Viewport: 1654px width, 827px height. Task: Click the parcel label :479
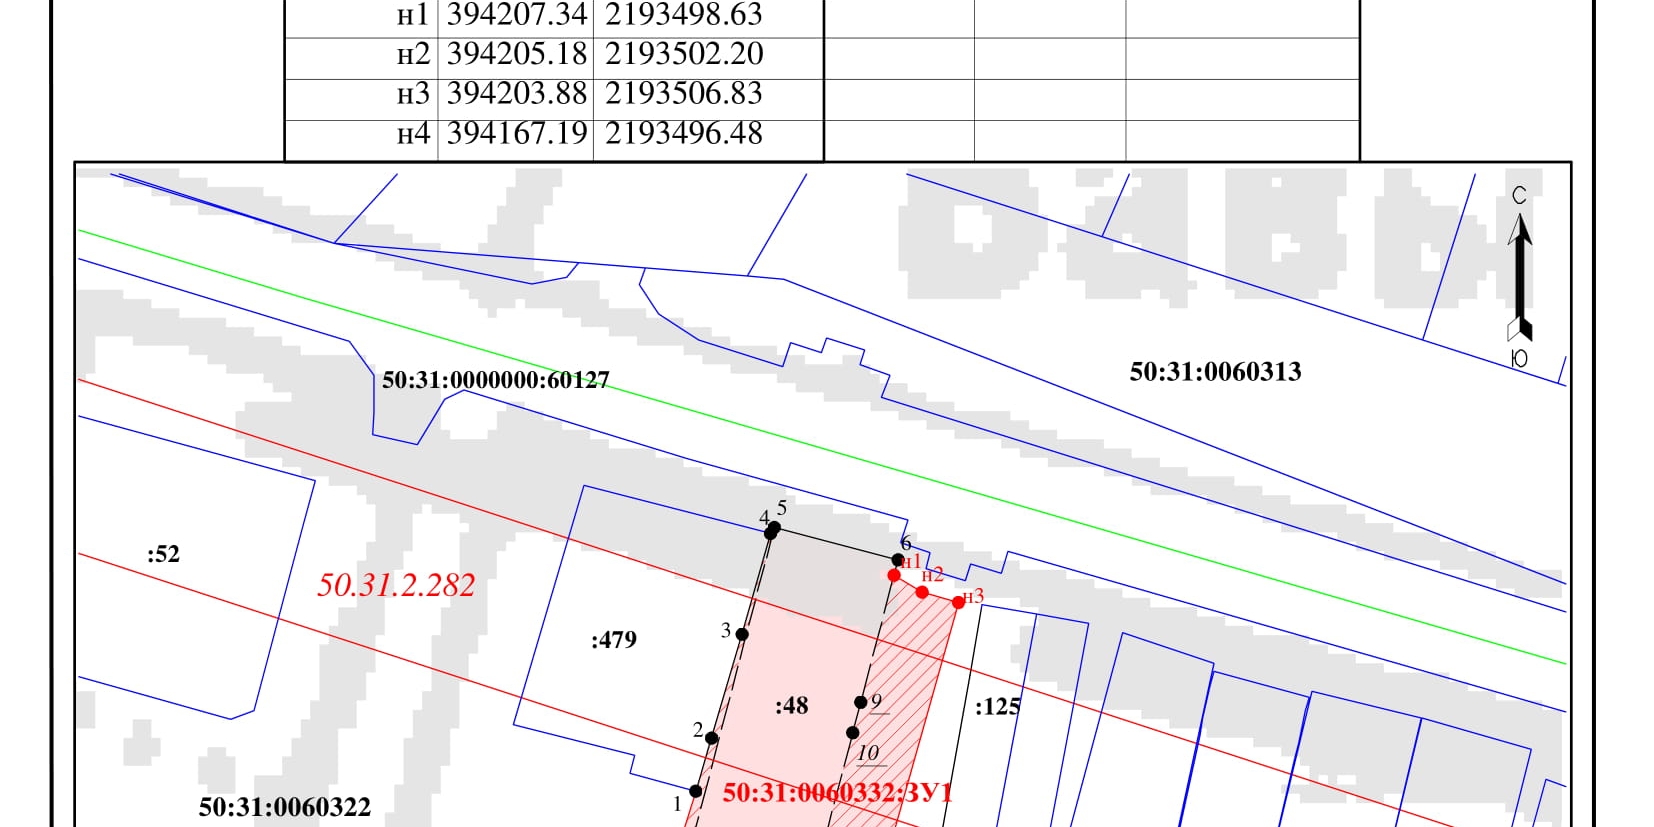(613, 640)
